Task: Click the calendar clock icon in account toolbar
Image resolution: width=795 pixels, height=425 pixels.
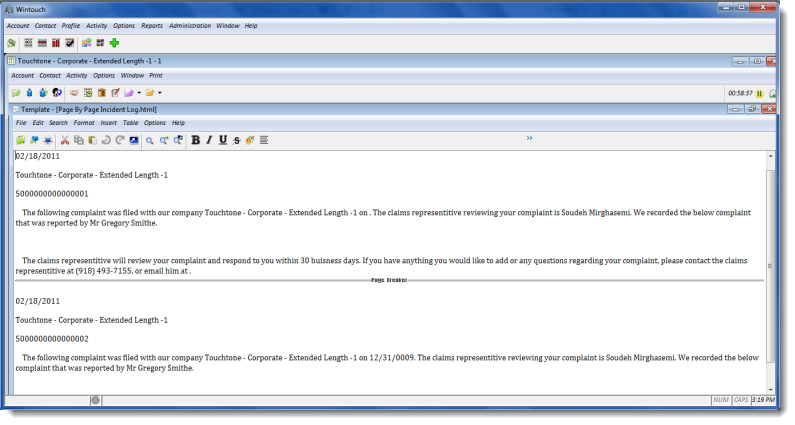Action: [88, 93]
